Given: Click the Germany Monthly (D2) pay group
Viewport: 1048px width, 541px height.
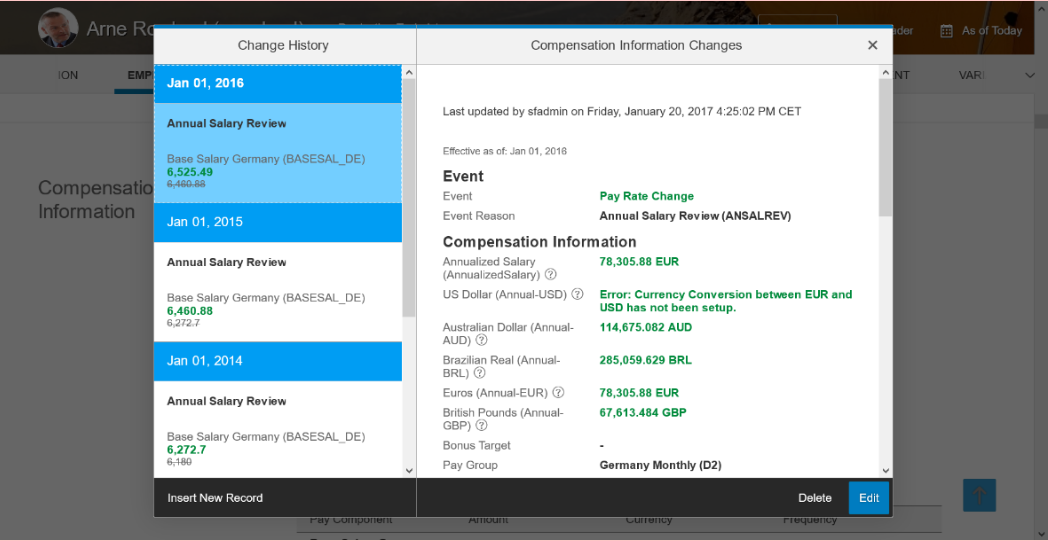Looking at the screenshot, I should pos(660,465).
